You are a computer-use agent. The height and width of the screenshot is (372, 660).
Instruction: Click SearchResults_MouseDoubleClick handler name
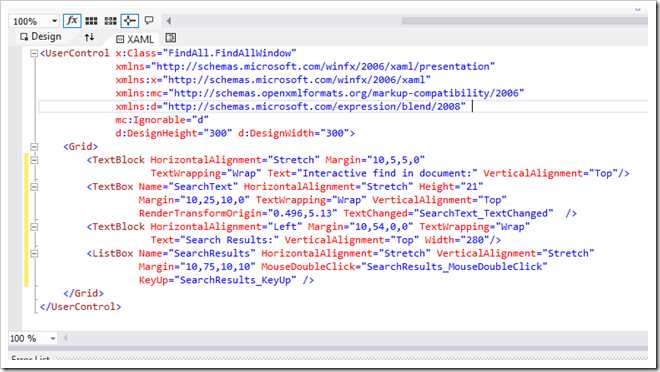point(454,267)
